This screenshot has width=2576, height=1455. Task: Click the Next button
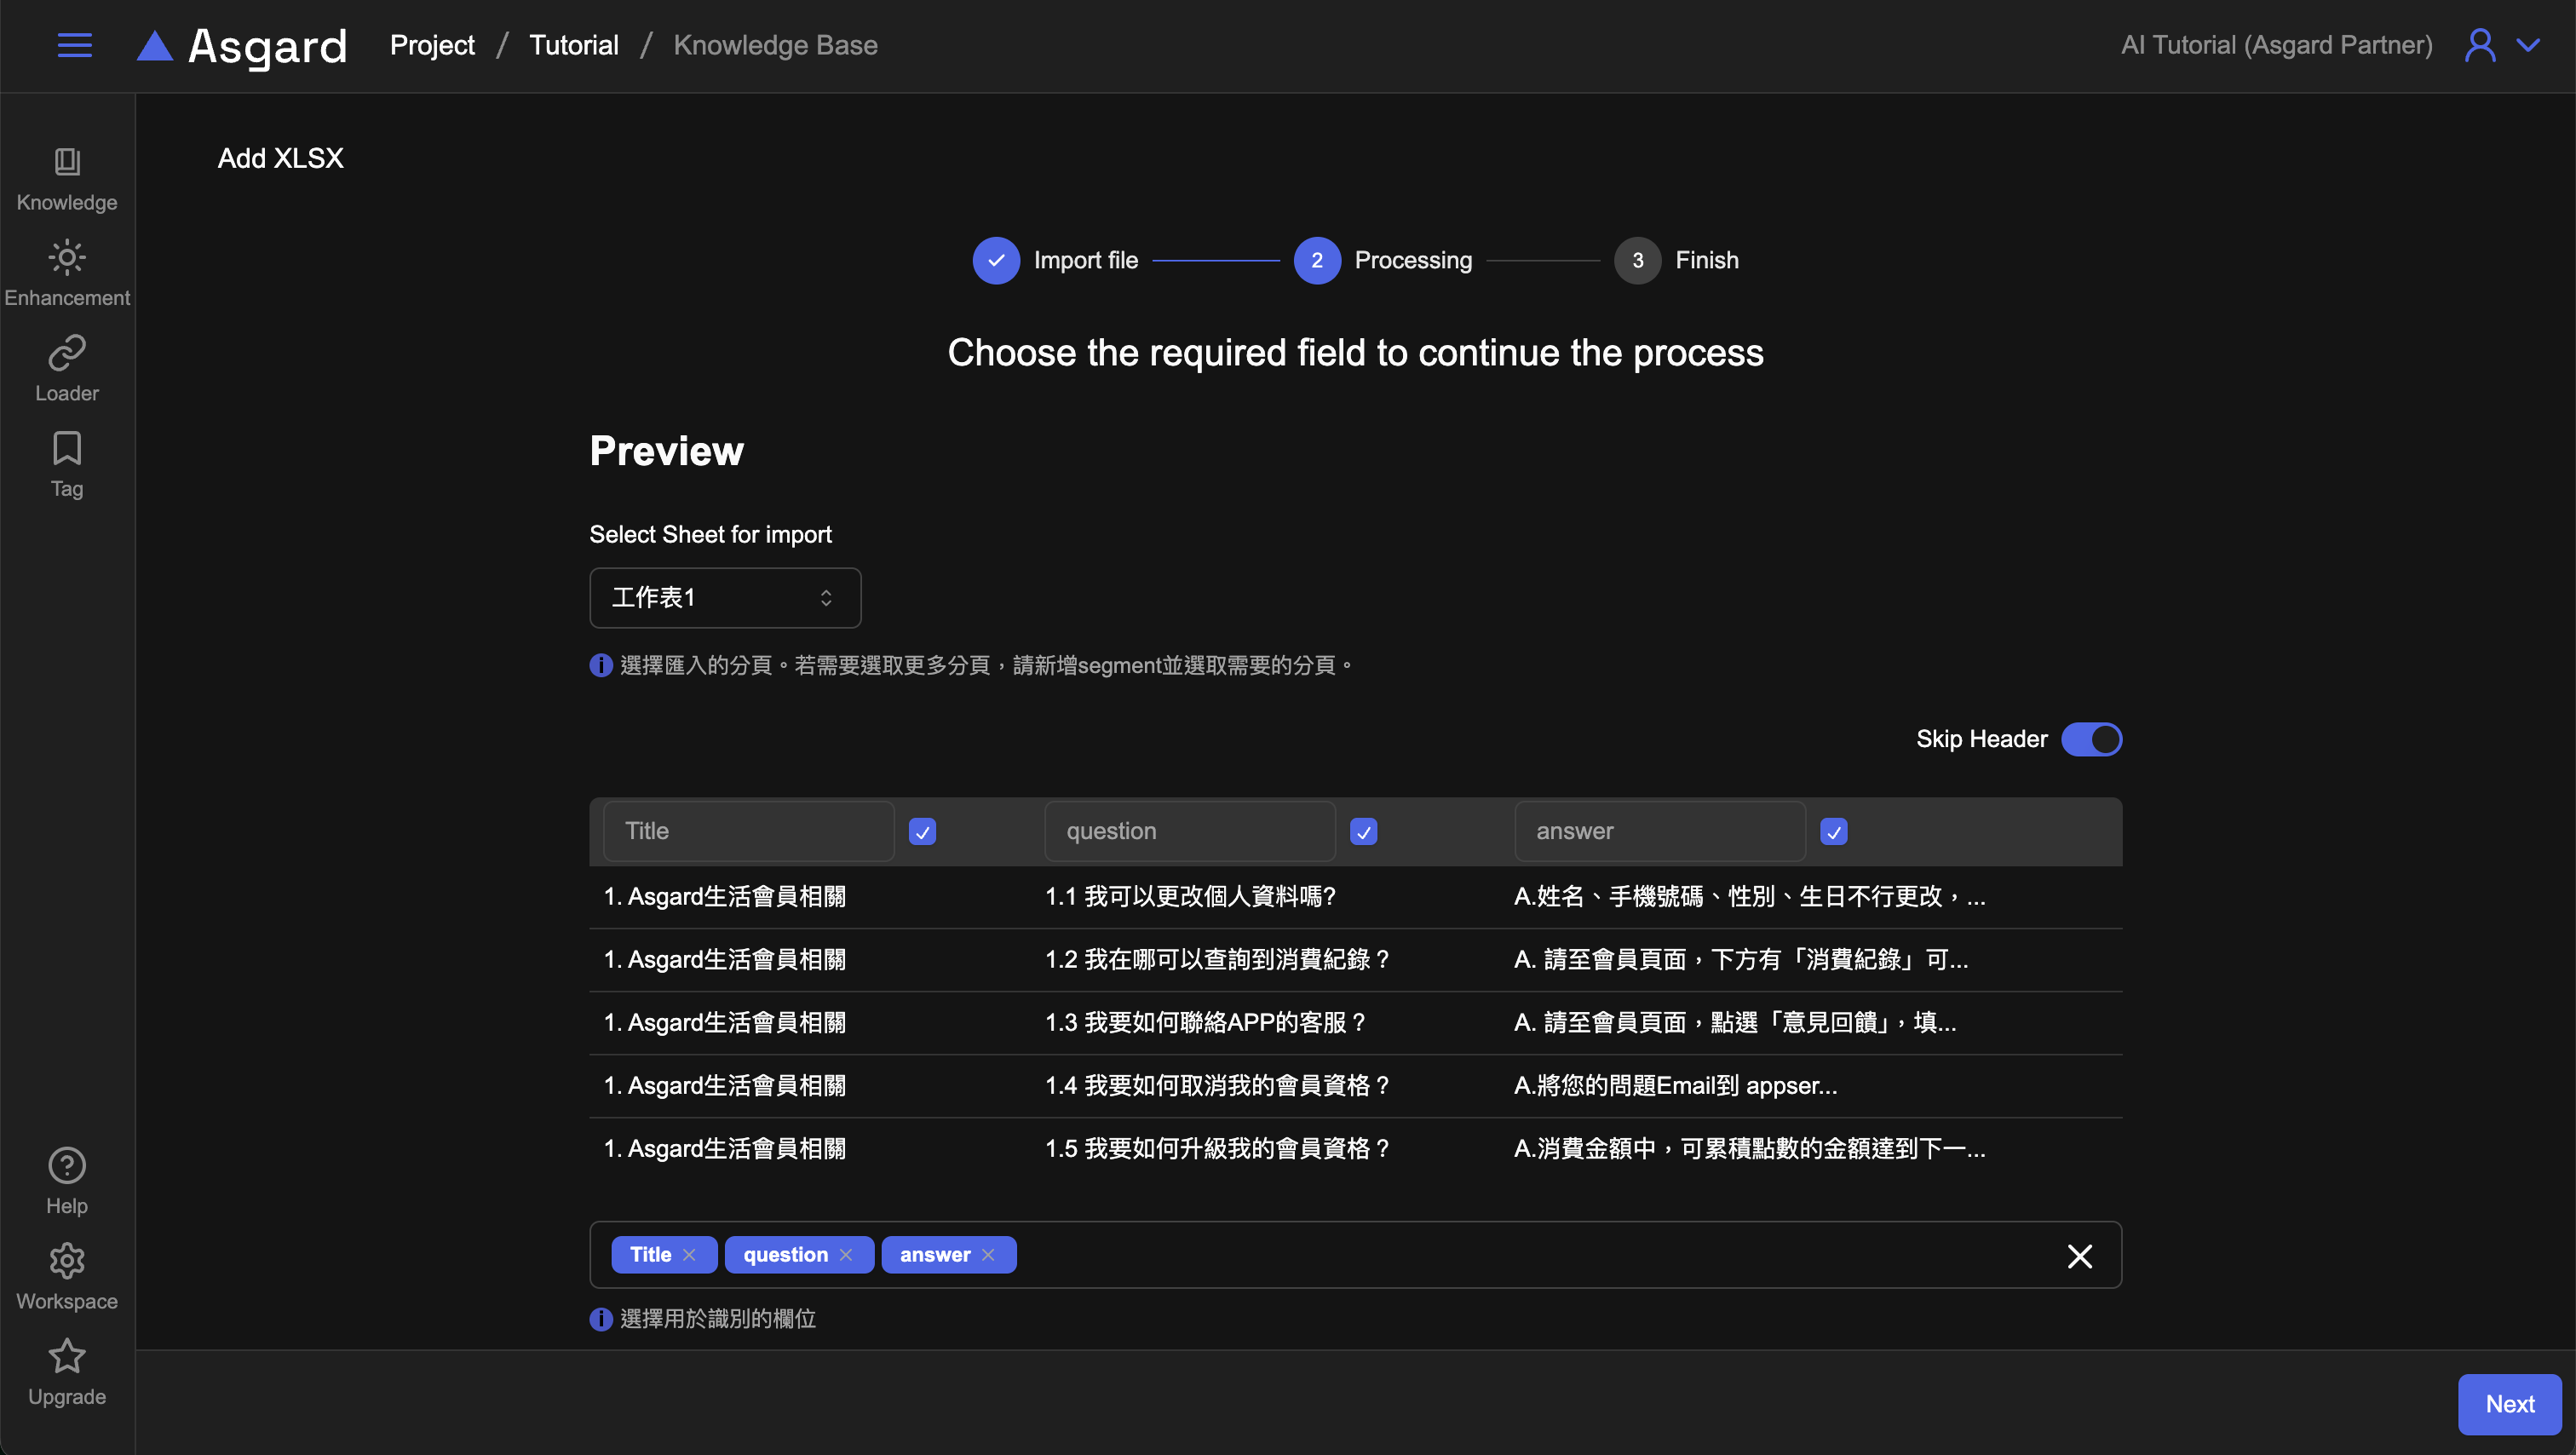coord(2509,1404)
